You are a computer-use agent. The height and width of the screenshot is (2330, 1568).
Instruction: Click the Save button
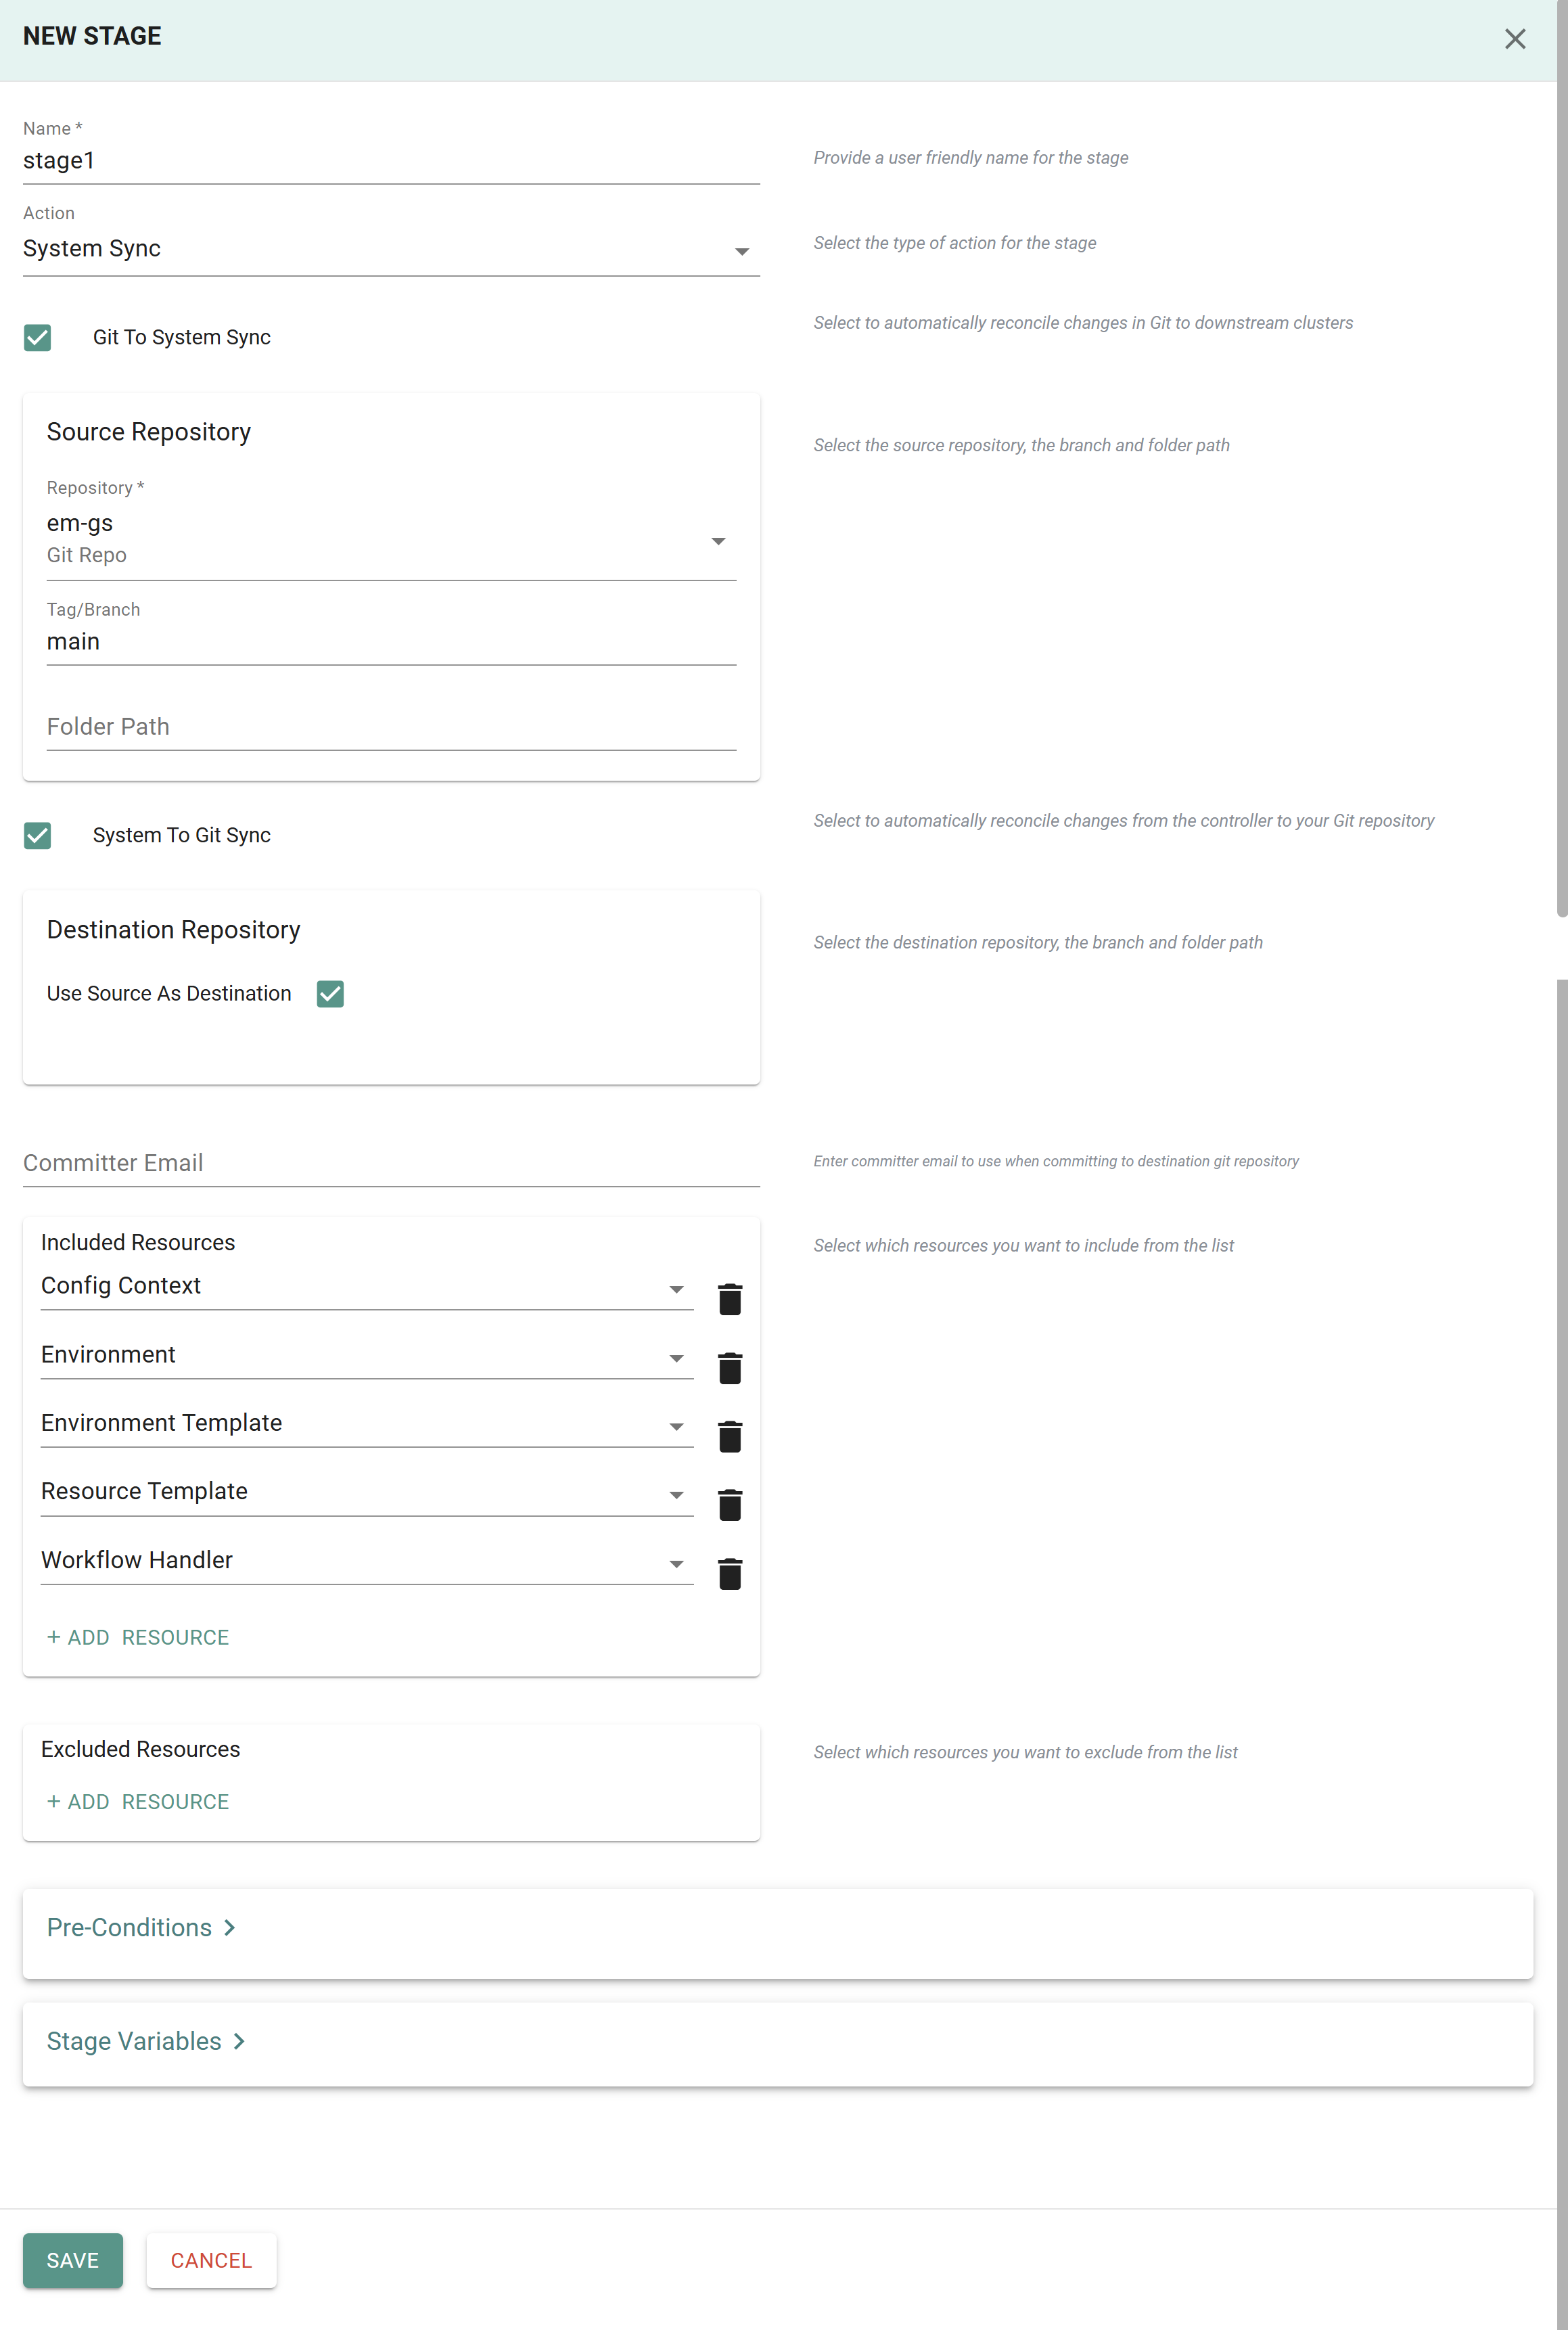pos(73,2261)
